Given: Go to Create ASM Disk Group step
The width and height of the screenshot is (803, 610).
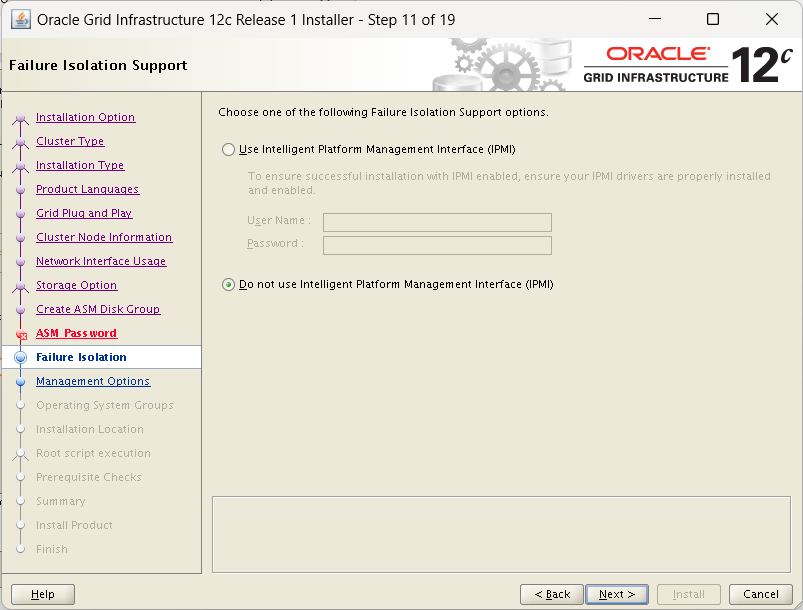Looking at the screenshot, I should tap(98, 309).
